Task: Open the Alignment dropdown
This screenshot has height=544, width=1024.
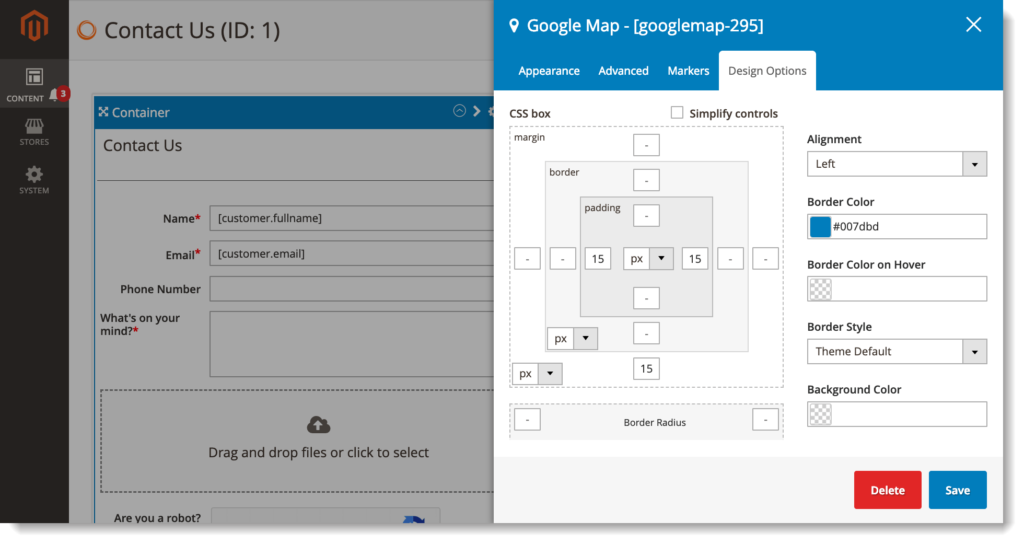Action: (896, 164)
